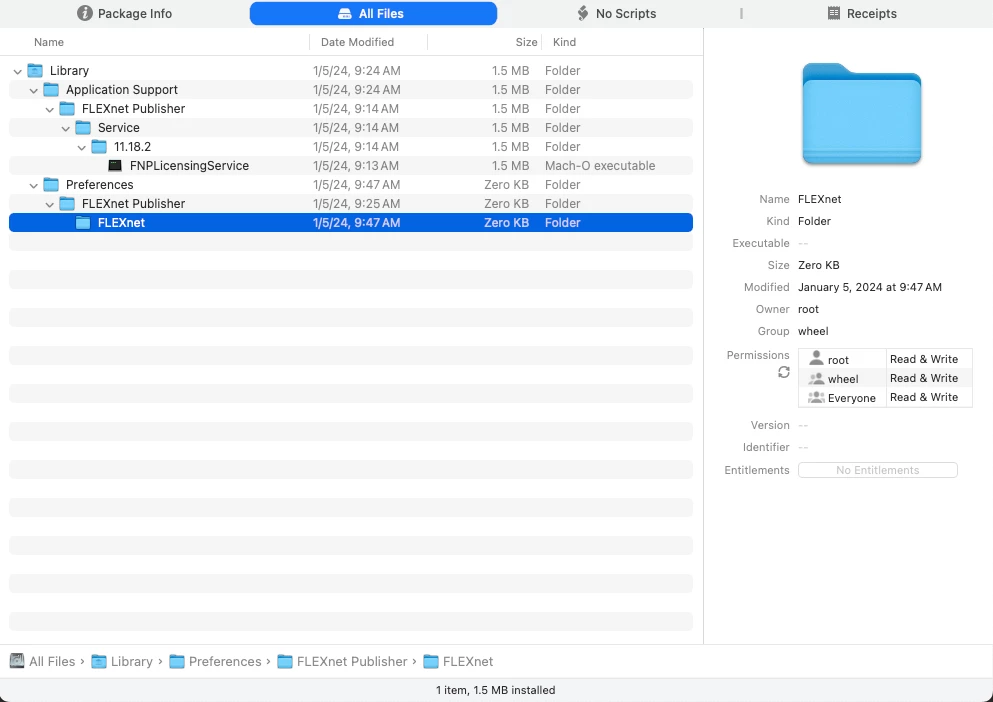Sort by the Size column header
993x702 pixels.
(x=526, y=42)
